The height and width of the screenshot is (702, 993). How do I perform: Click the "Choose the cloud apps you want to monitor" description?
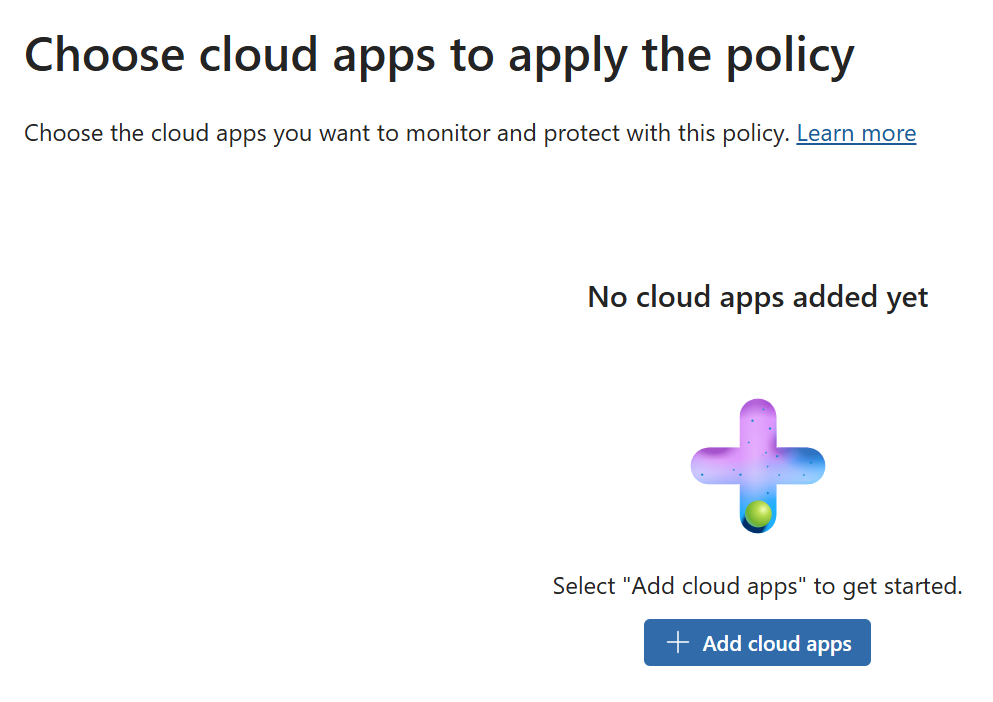[407, 134]
